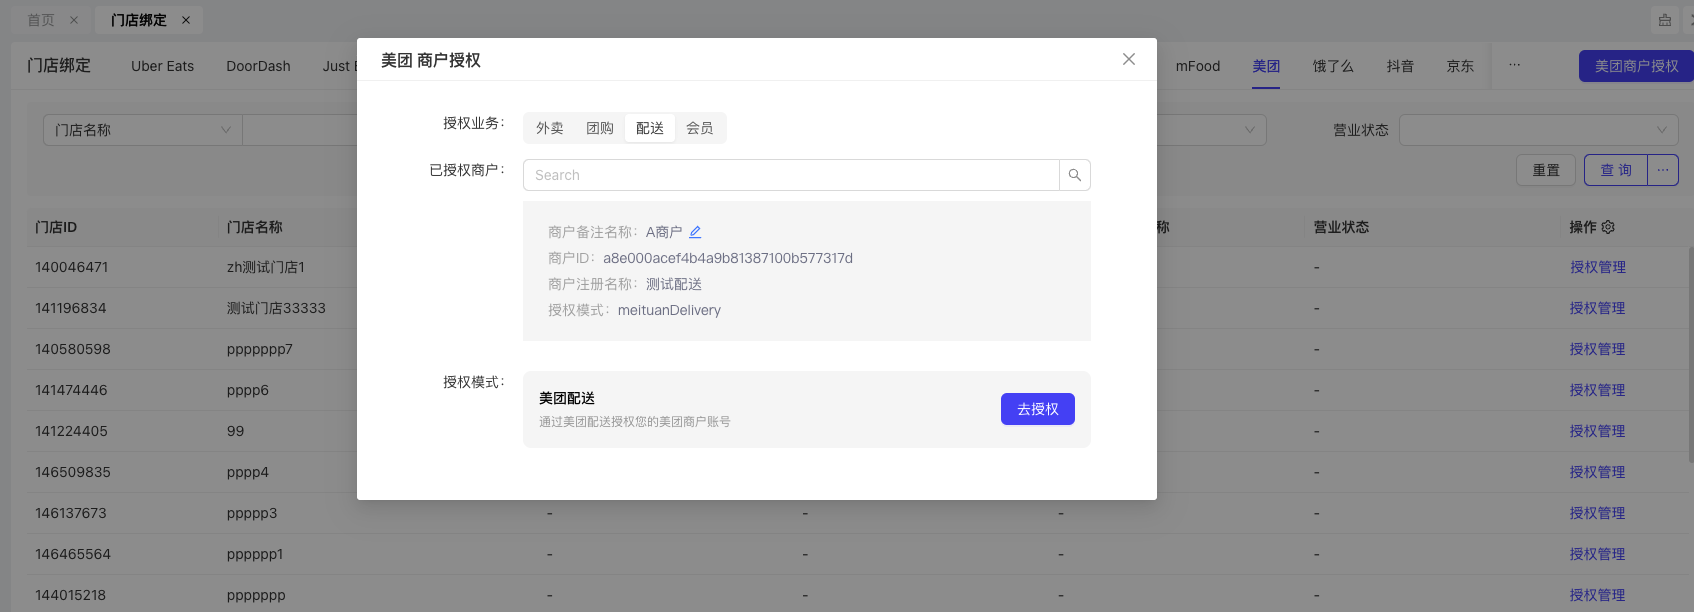
Task: Click store ID 146465554
Action: point(73,554)
